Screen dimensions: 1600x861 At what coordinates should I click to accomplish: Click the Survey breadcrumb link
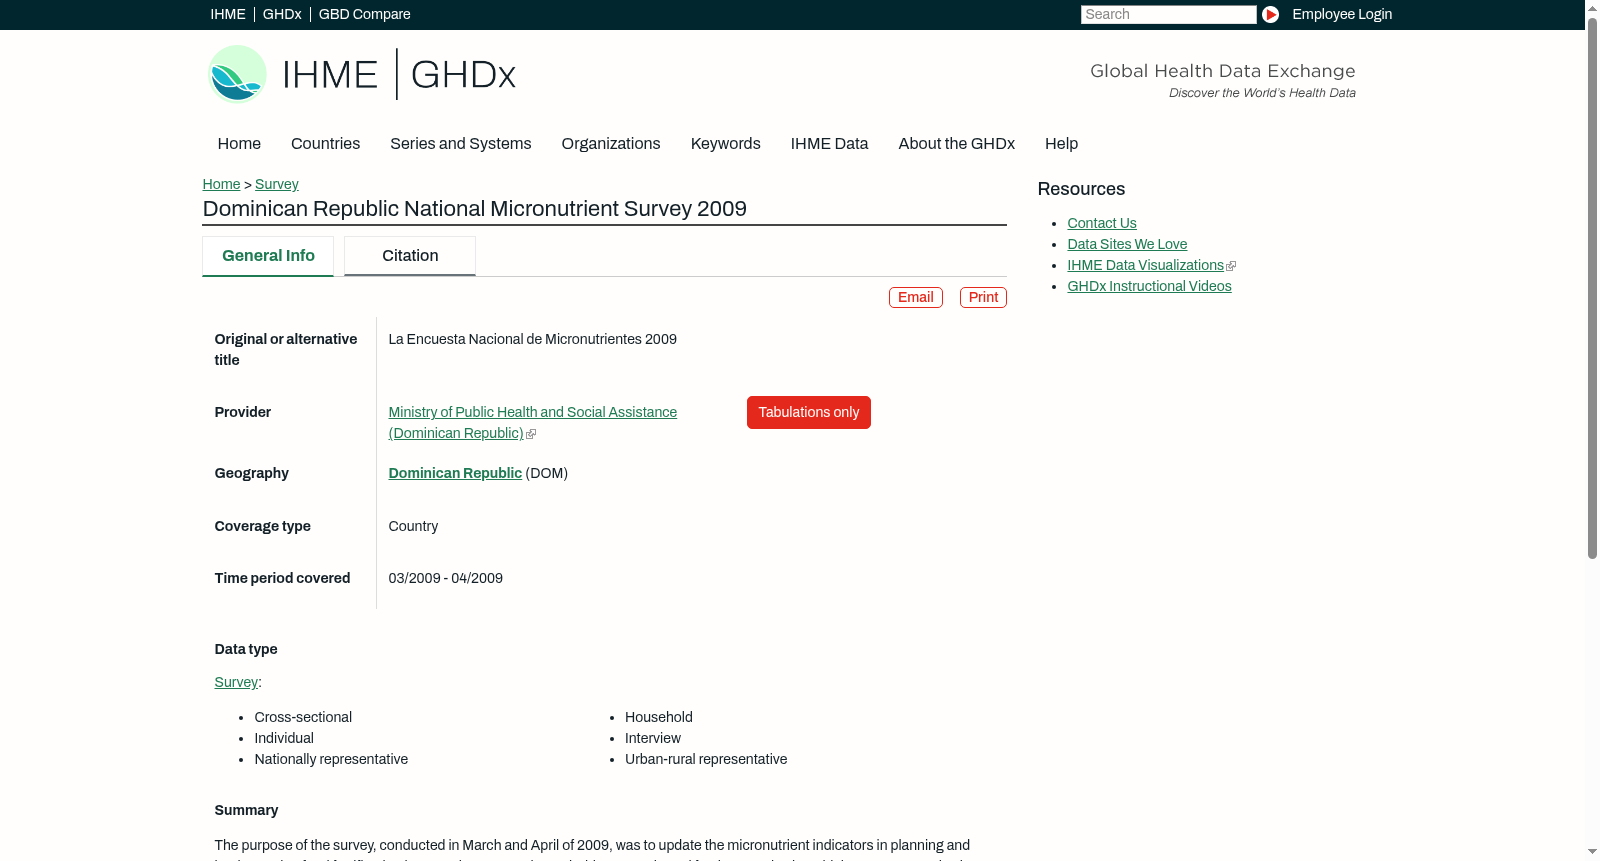(277, 184)
